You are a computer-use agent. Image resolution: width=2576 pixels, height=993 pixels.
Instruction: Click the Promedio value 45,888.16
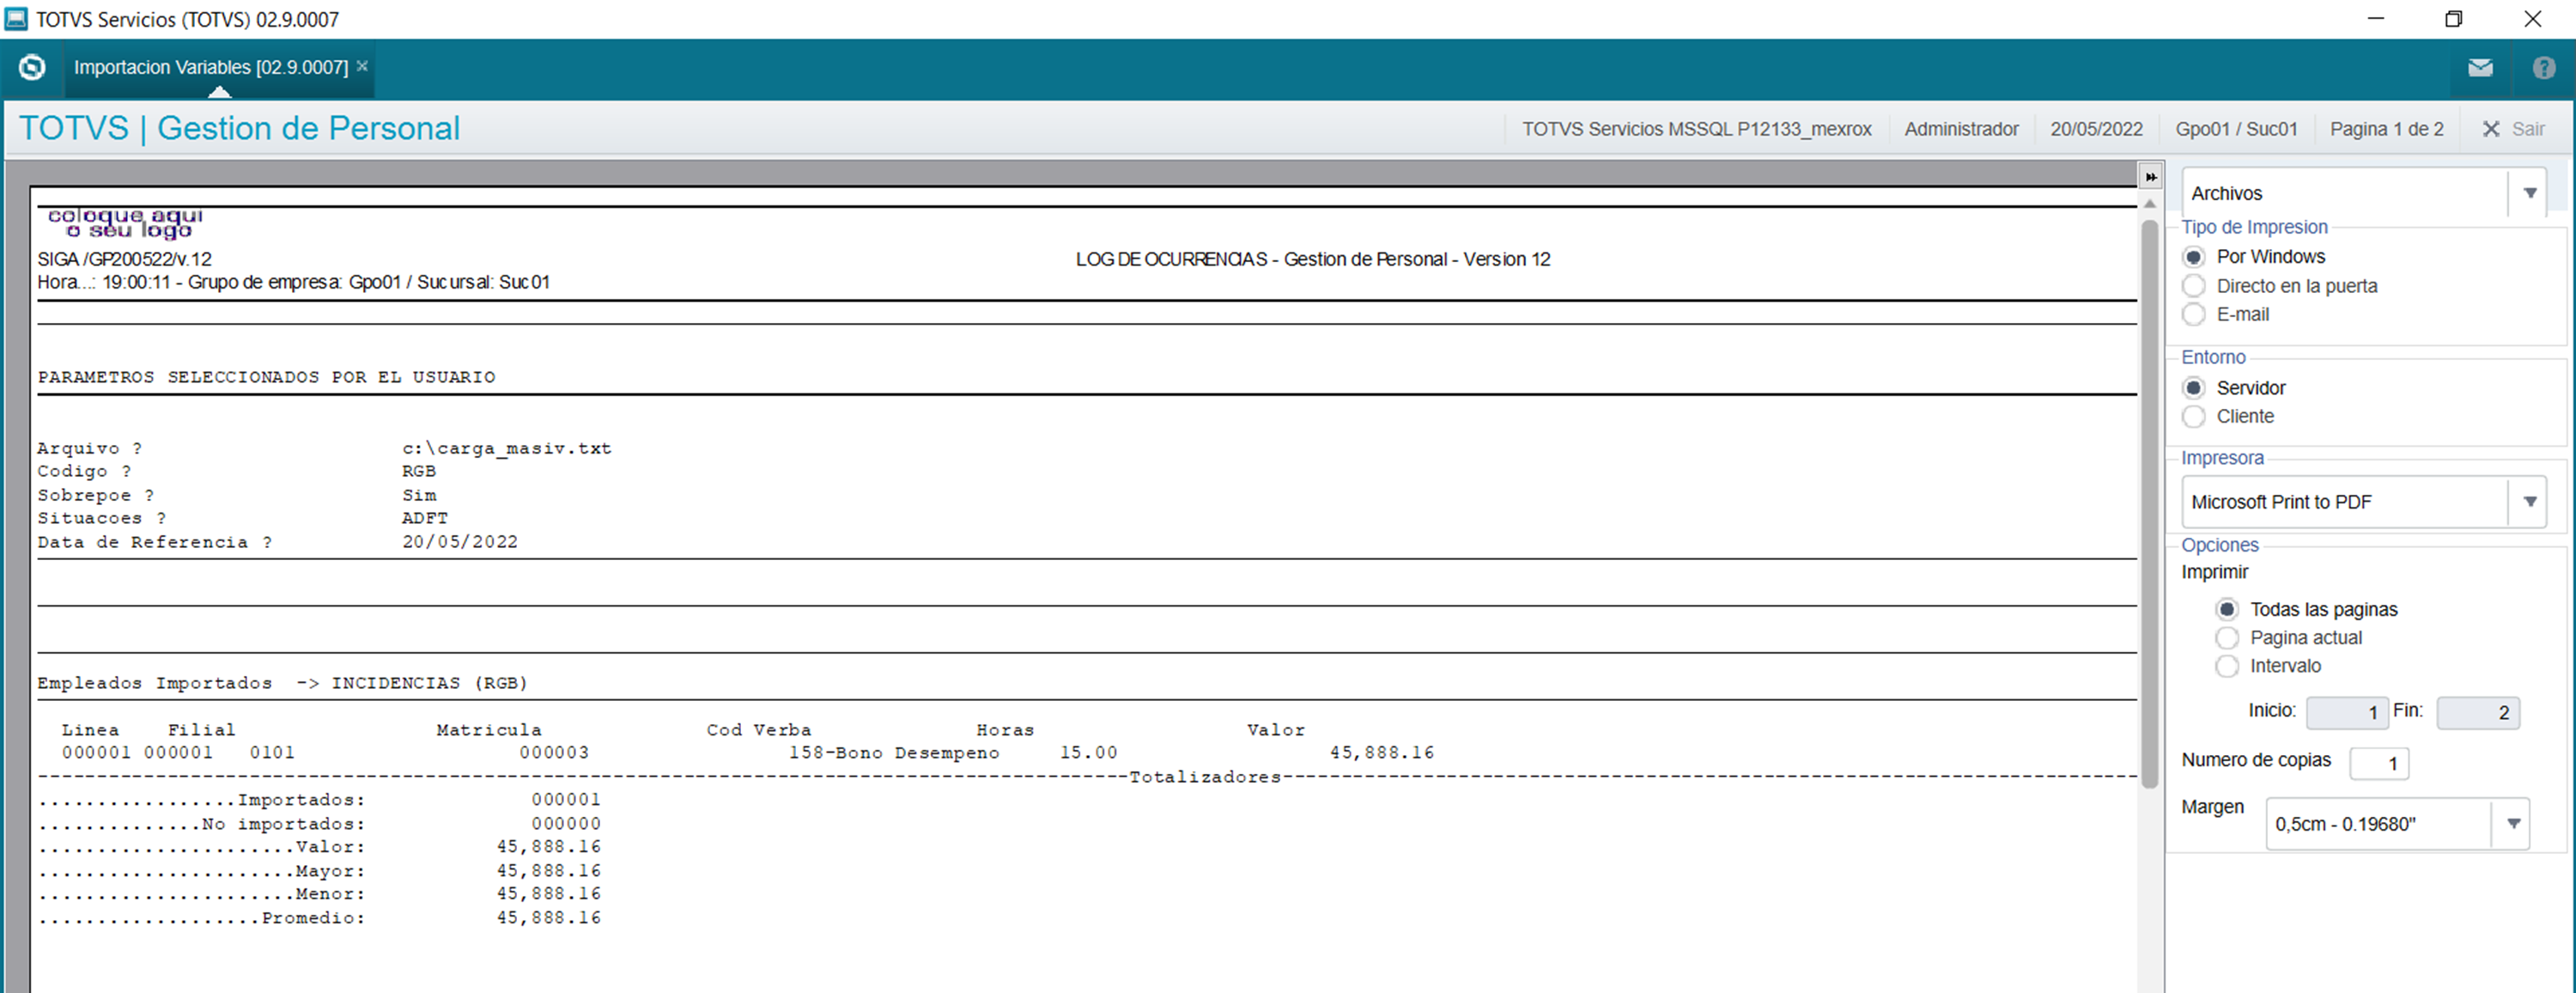(x=549, y=917)
